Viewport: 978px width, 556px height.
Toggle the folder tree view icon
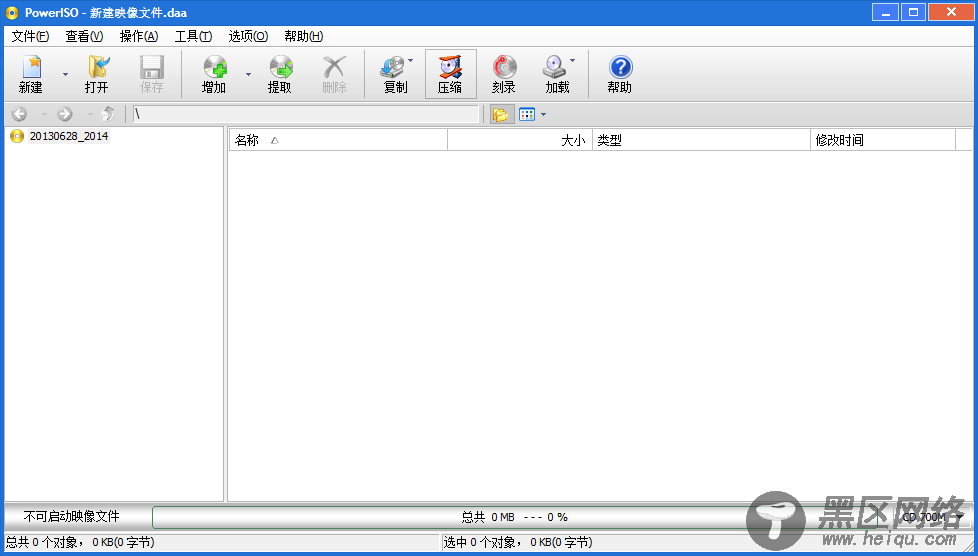pyautogui.click(x=501, y=114)
